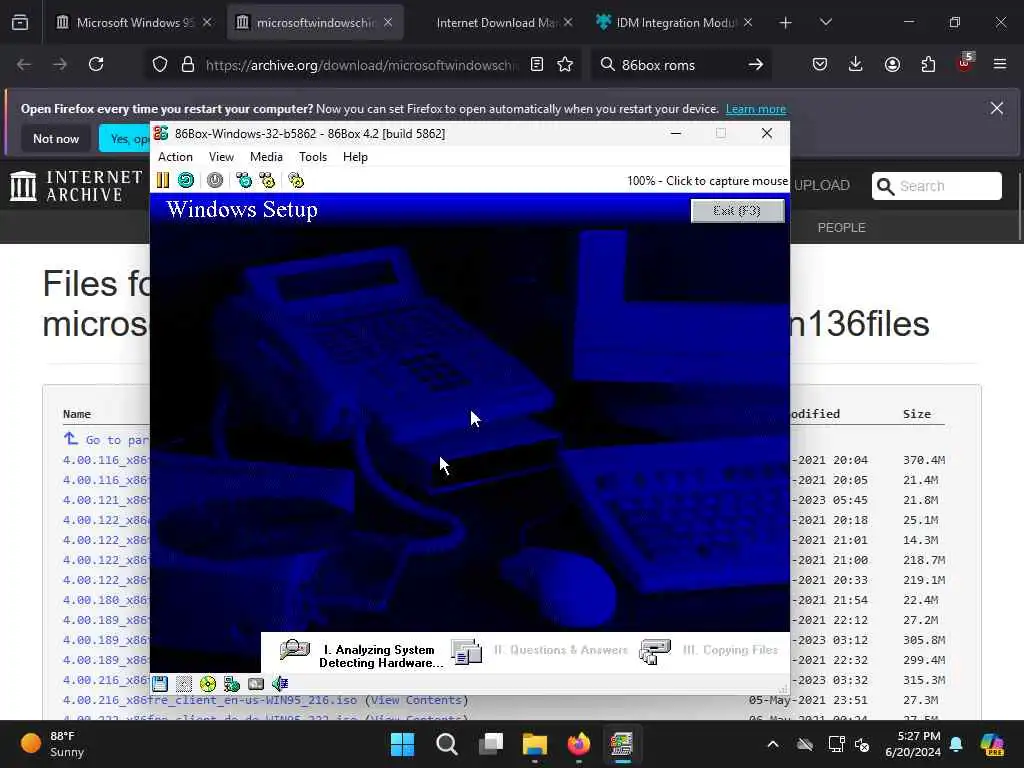Click sound speaker status icon

click(280, 684)
